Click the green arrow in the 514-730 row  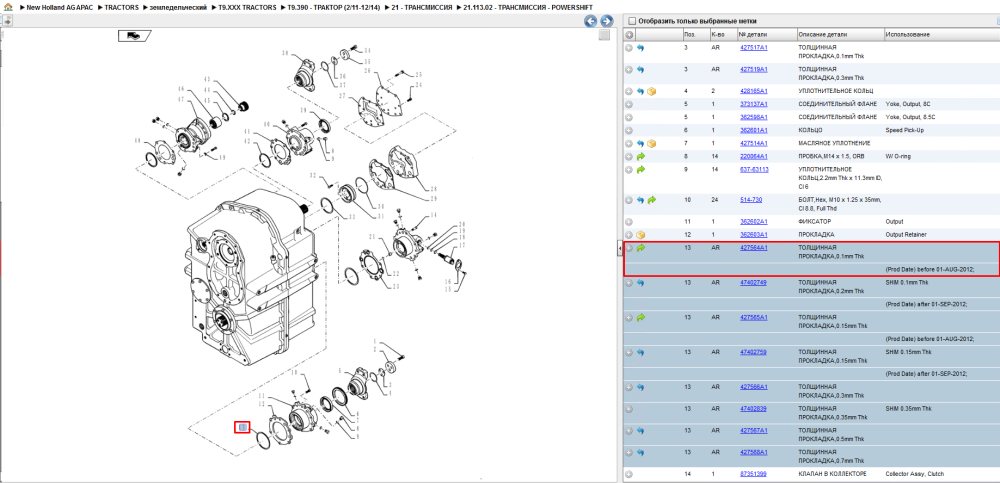coord(651,200)
